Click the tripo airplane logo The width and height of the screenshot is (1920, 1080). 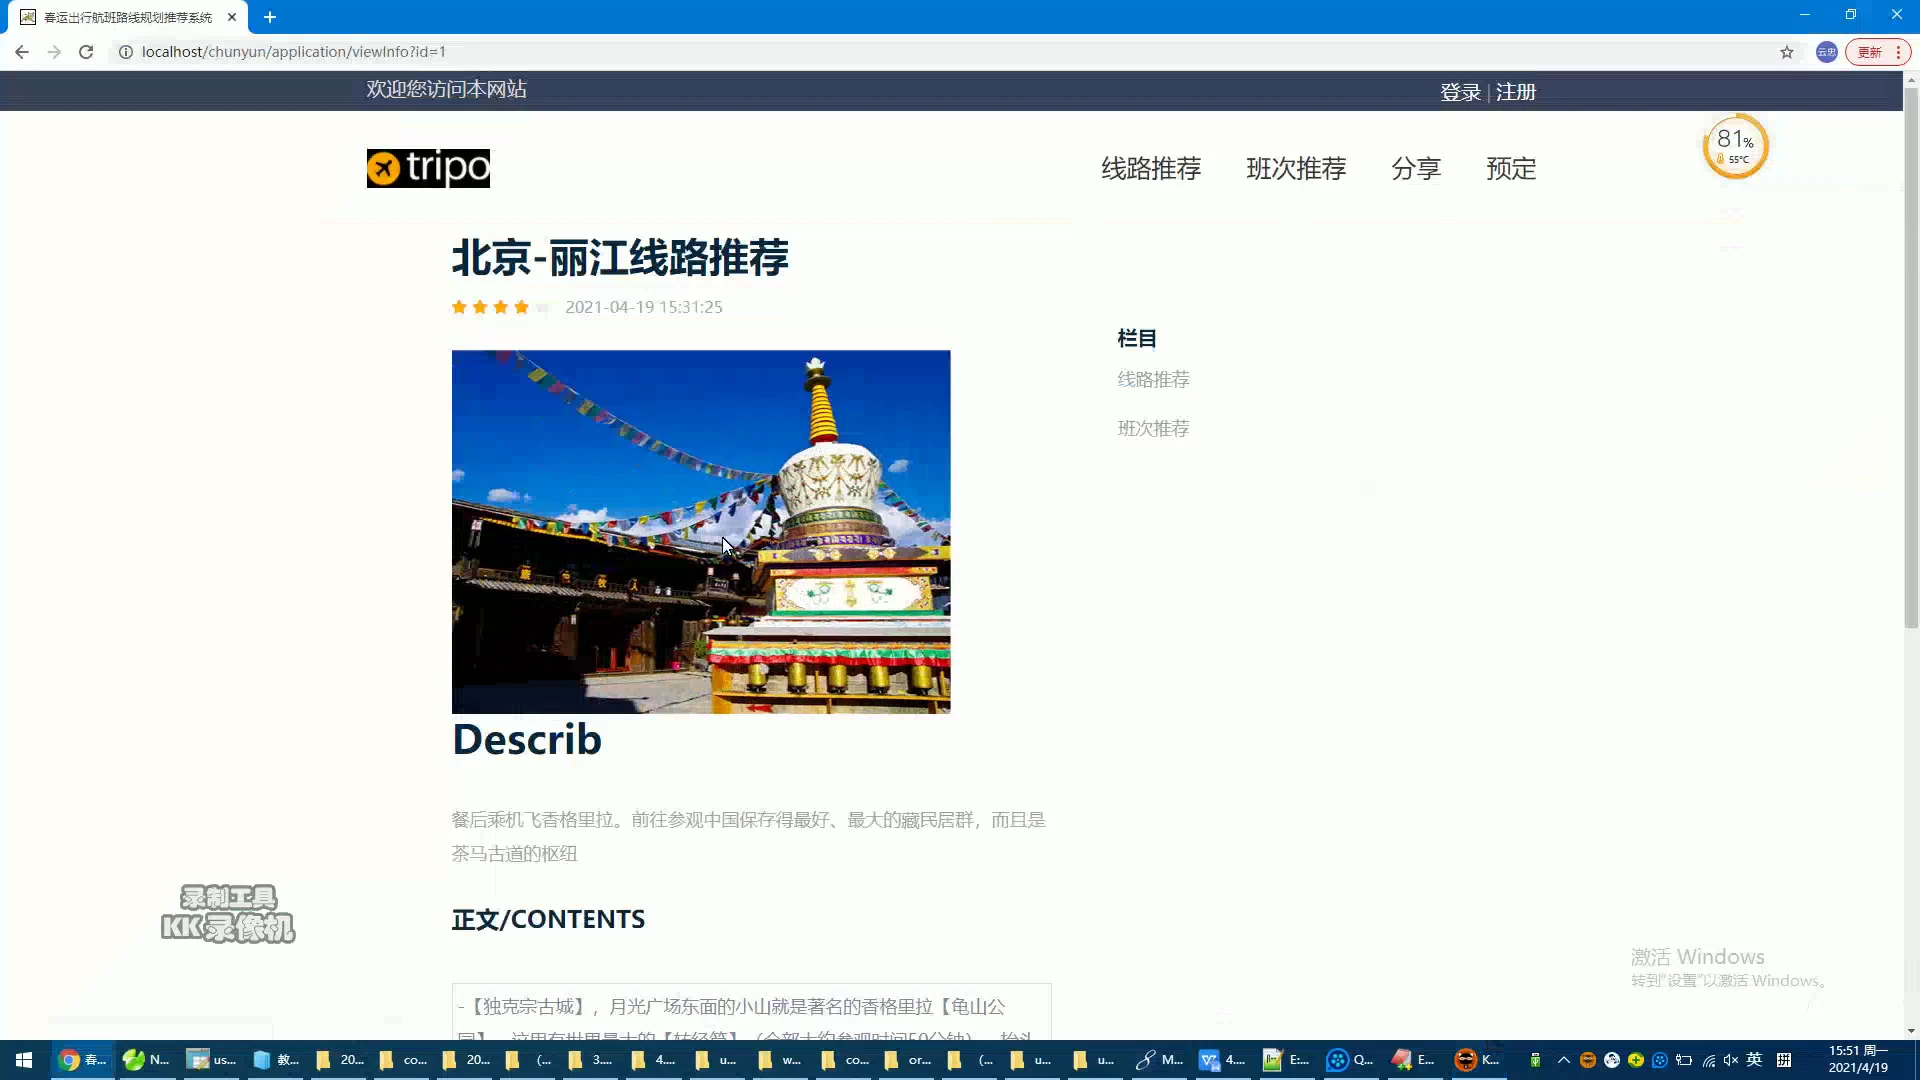pyautogui.click(x=428, y=168)
